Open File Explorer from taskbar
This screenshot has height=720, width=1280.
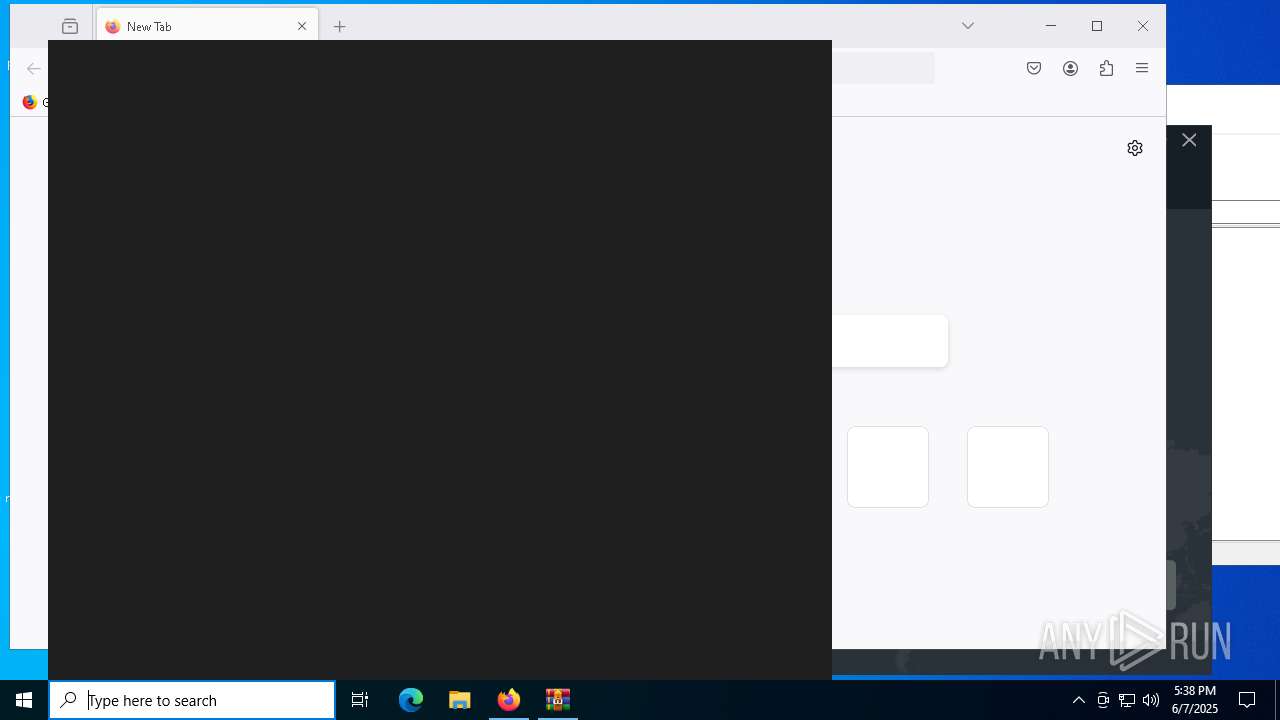click(x=460, y=700)
